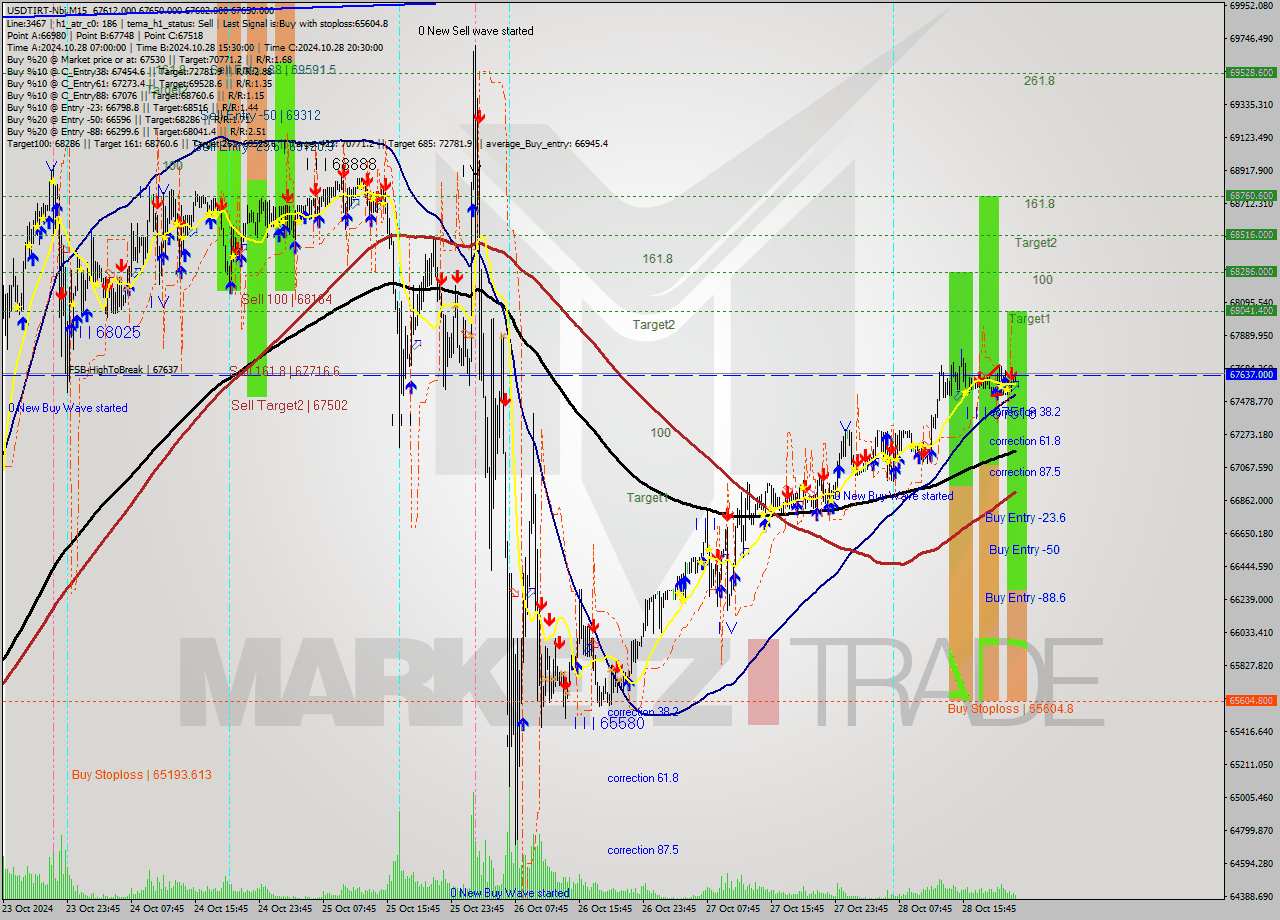
Task: Select the 'Last Signal is:Buy with stoploss:65604.8' text
Action: pyautogui.click(x=304, y=23)
